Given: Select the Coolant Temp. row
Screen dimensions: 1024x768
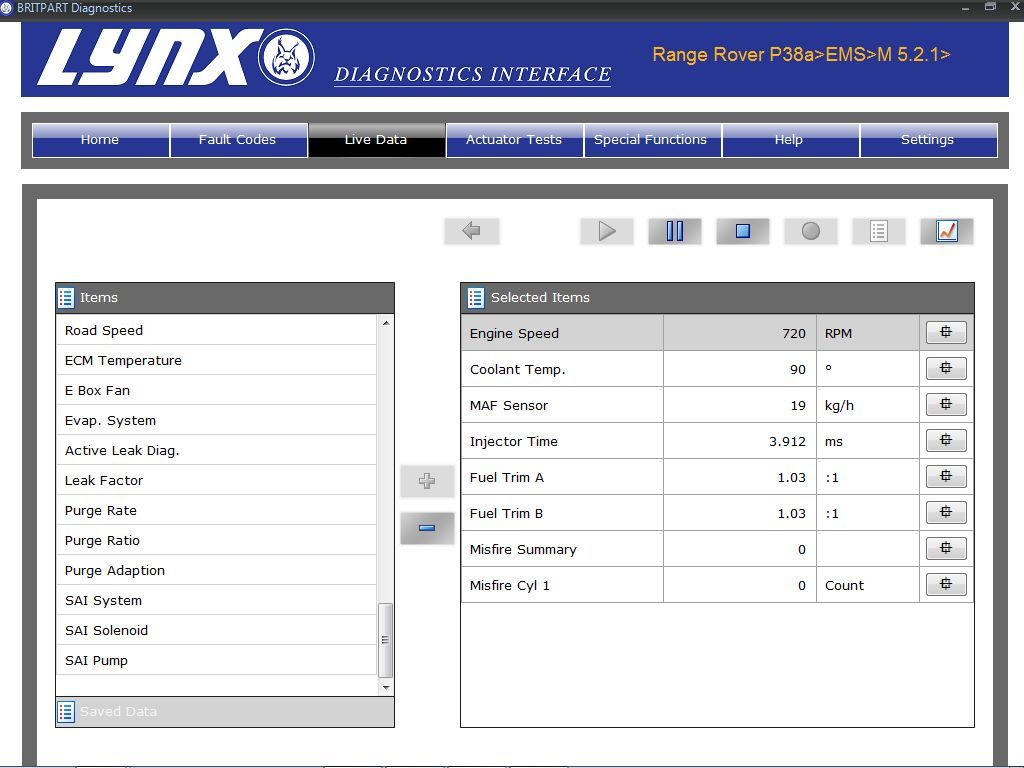Looking at the screenshot, I should pyautogui.click(x=717, y=369).
